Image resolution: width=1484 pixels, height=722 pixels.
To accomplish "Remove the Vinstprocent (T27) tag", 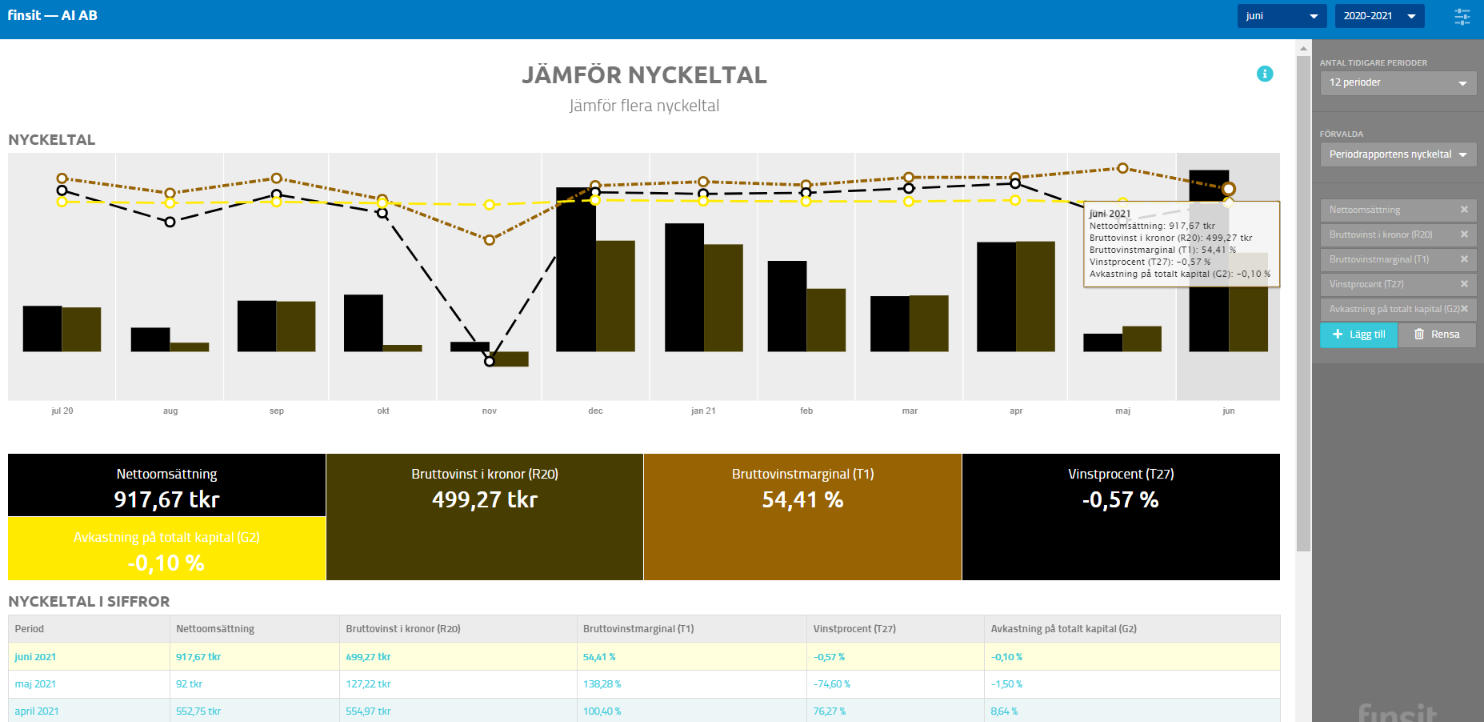I will [x=1464, y=285].
